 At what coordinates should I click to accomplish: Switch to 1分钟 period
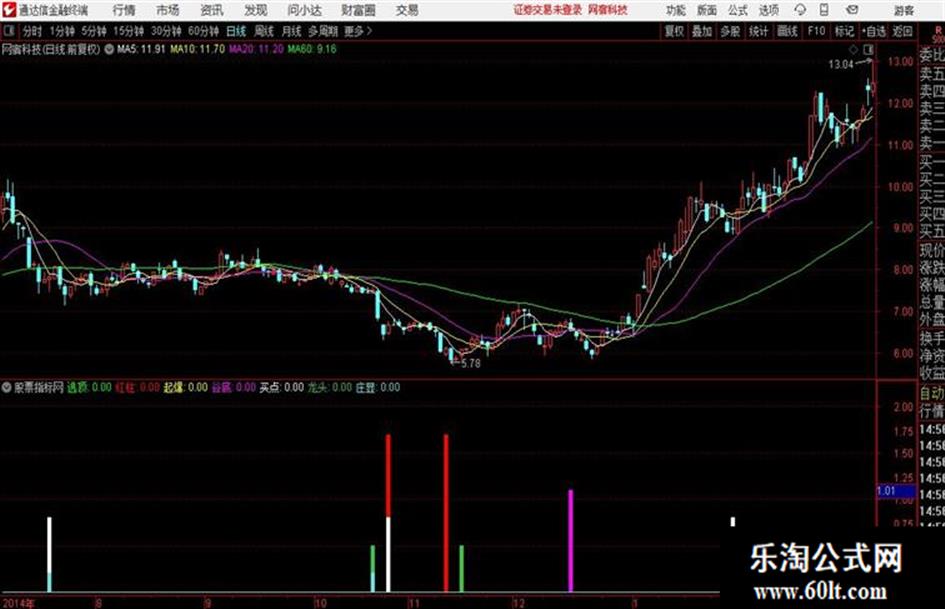point(61,31)
